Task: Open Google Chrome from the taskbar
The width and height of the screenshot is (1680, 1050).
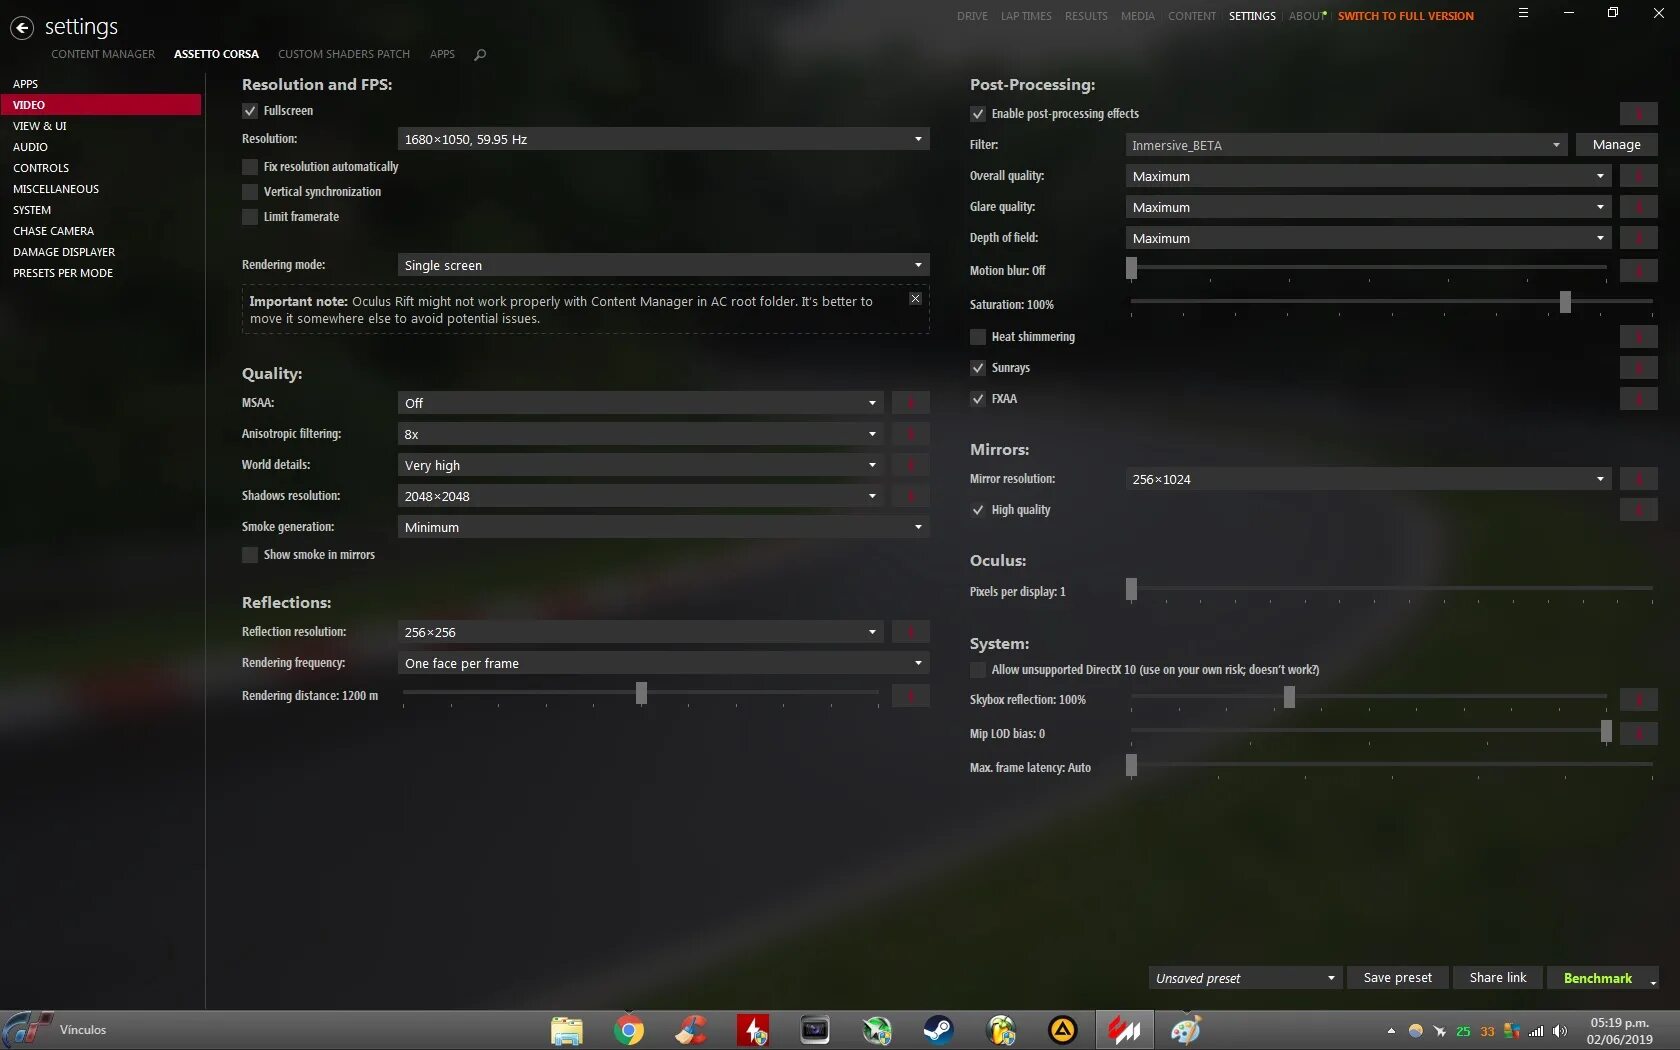Action: 629,1030
